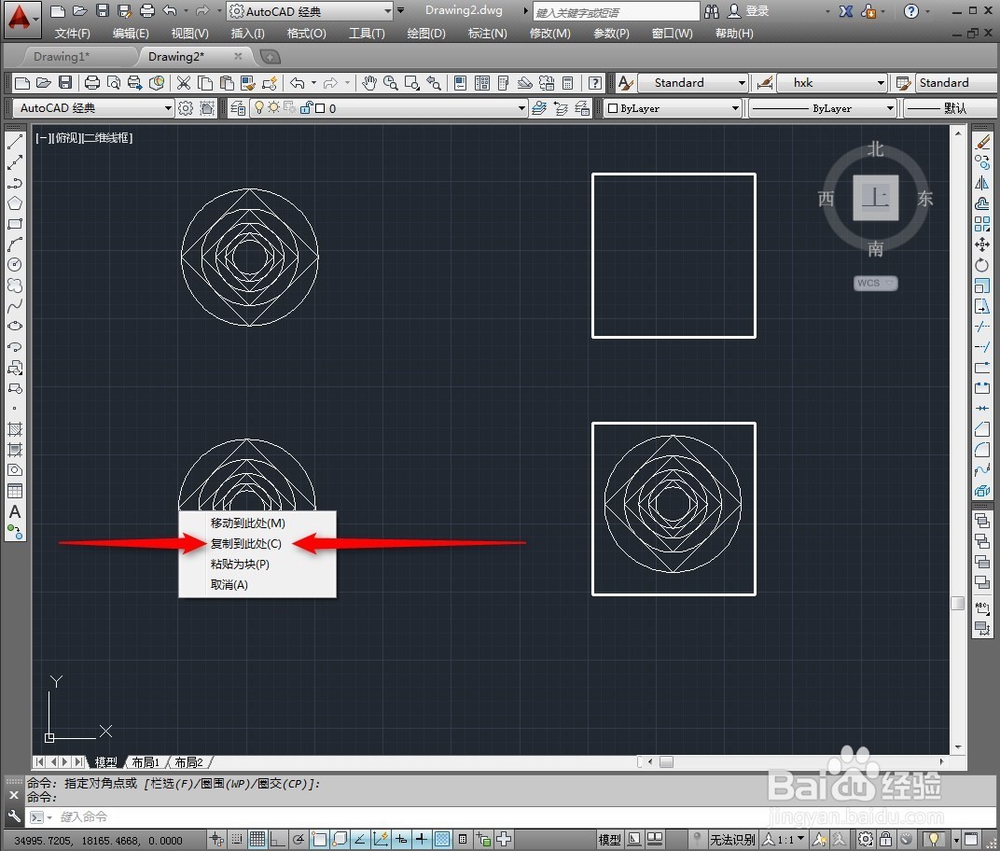The width and height of the screenshot is (1000, 851).
Task: Open the 1:1 annotation scale dropdown
Action: 784,840
